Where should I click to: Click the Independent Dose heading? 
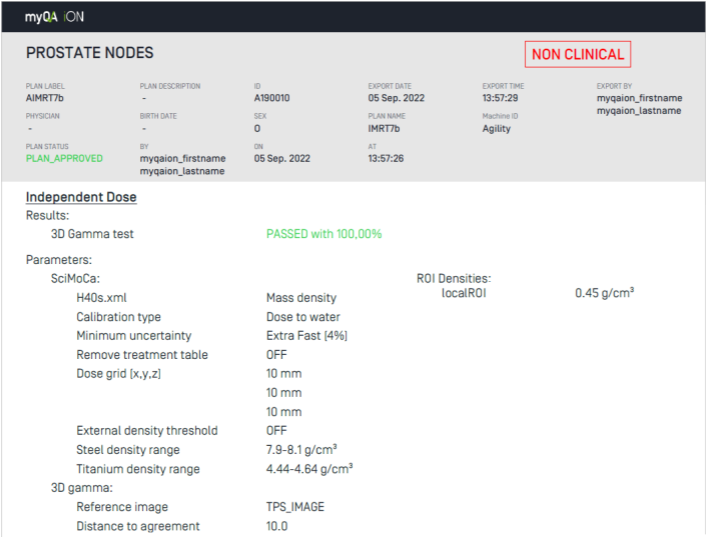click(81, 197)
